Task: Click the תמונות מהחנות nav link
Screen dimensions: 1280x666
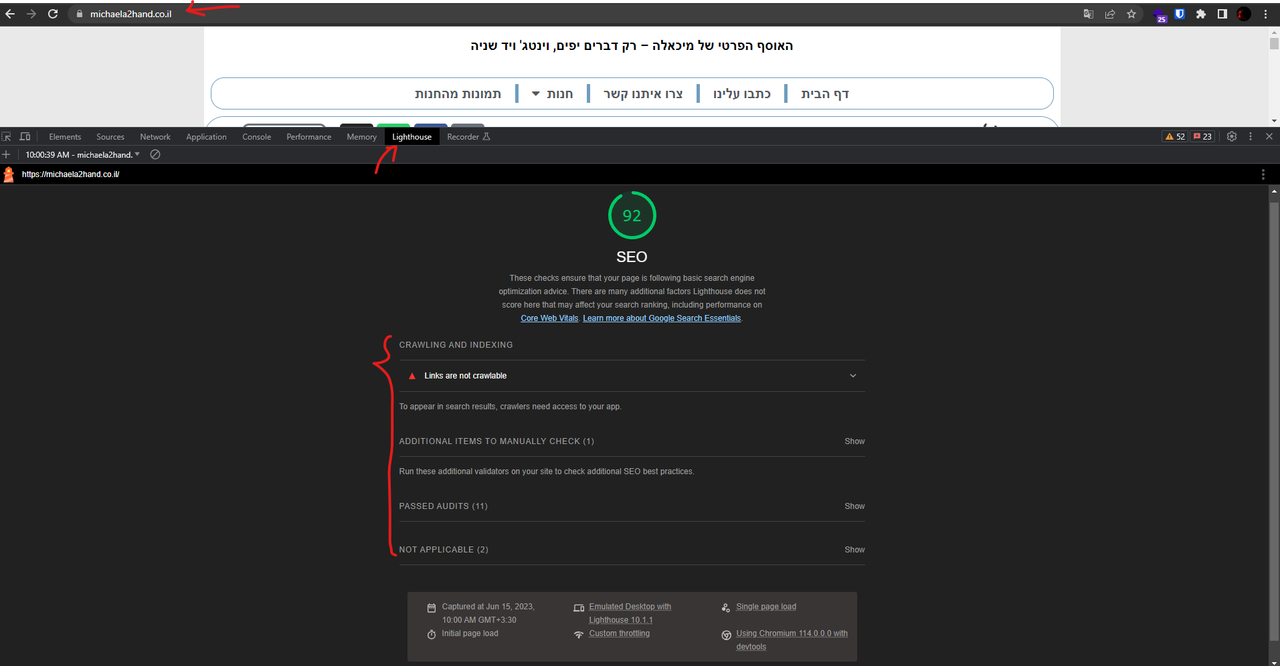Action: click(x=458, y=94)
